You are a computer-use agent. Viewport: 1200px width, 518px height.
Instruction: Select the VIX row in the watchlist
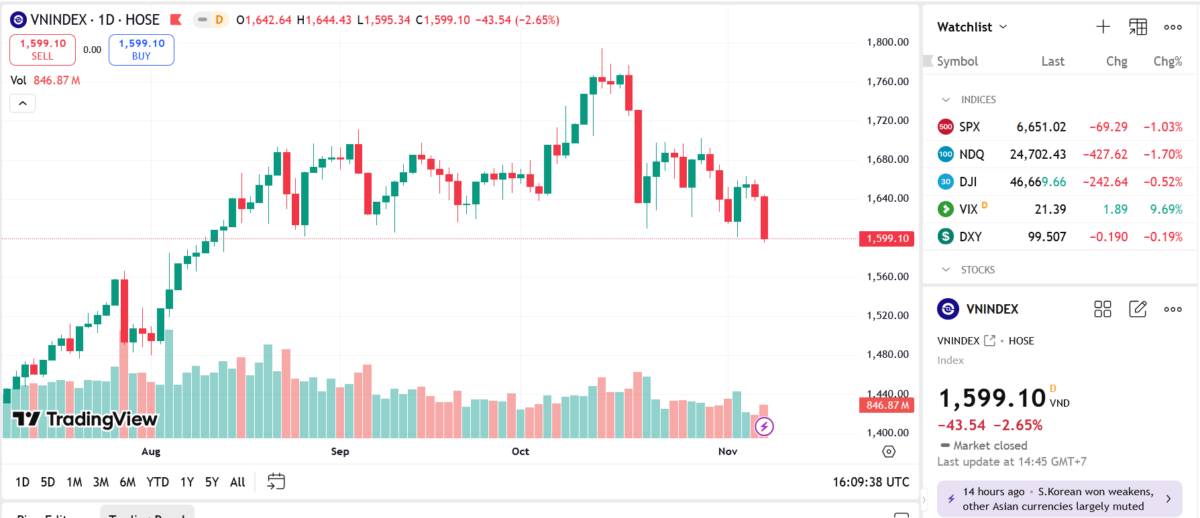point(1060,209)
